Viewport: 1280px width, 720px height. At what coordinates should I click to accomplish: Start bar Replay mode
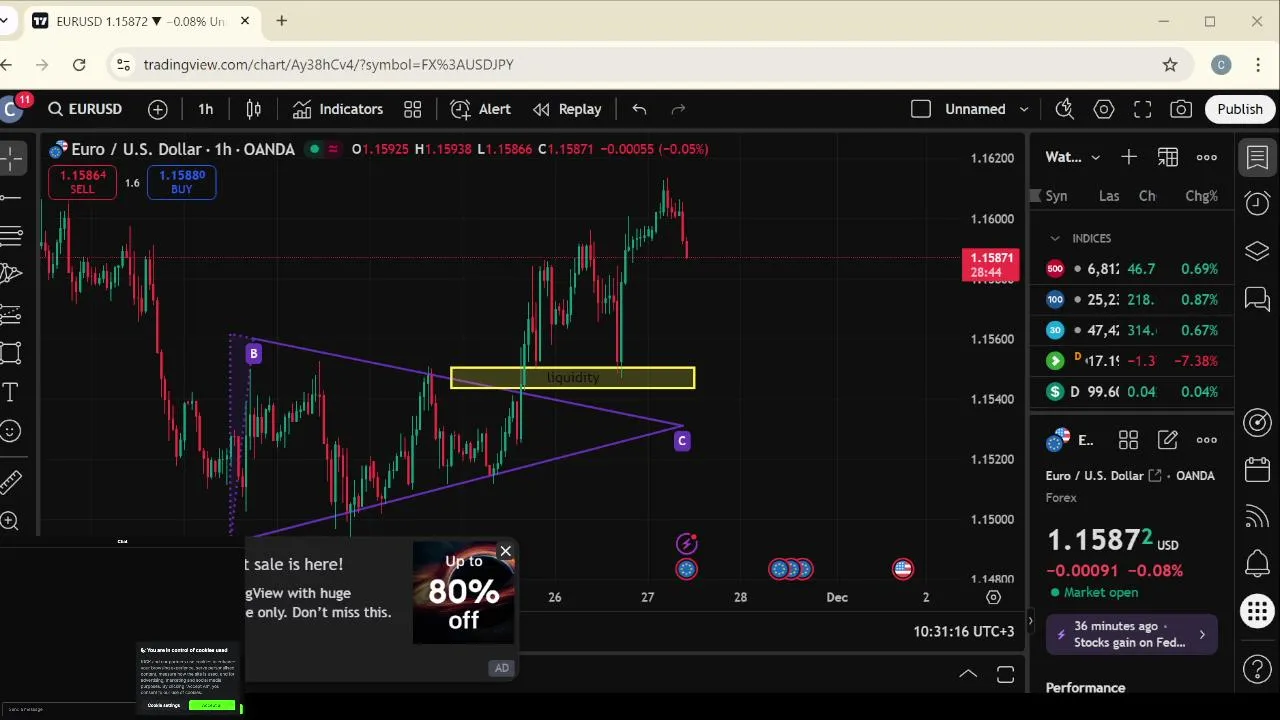(x=567, y=109)
